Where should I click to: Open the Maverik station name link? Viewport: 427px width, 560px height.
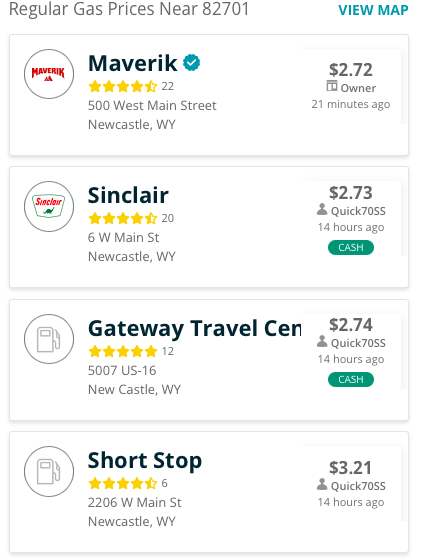(132, 63)
